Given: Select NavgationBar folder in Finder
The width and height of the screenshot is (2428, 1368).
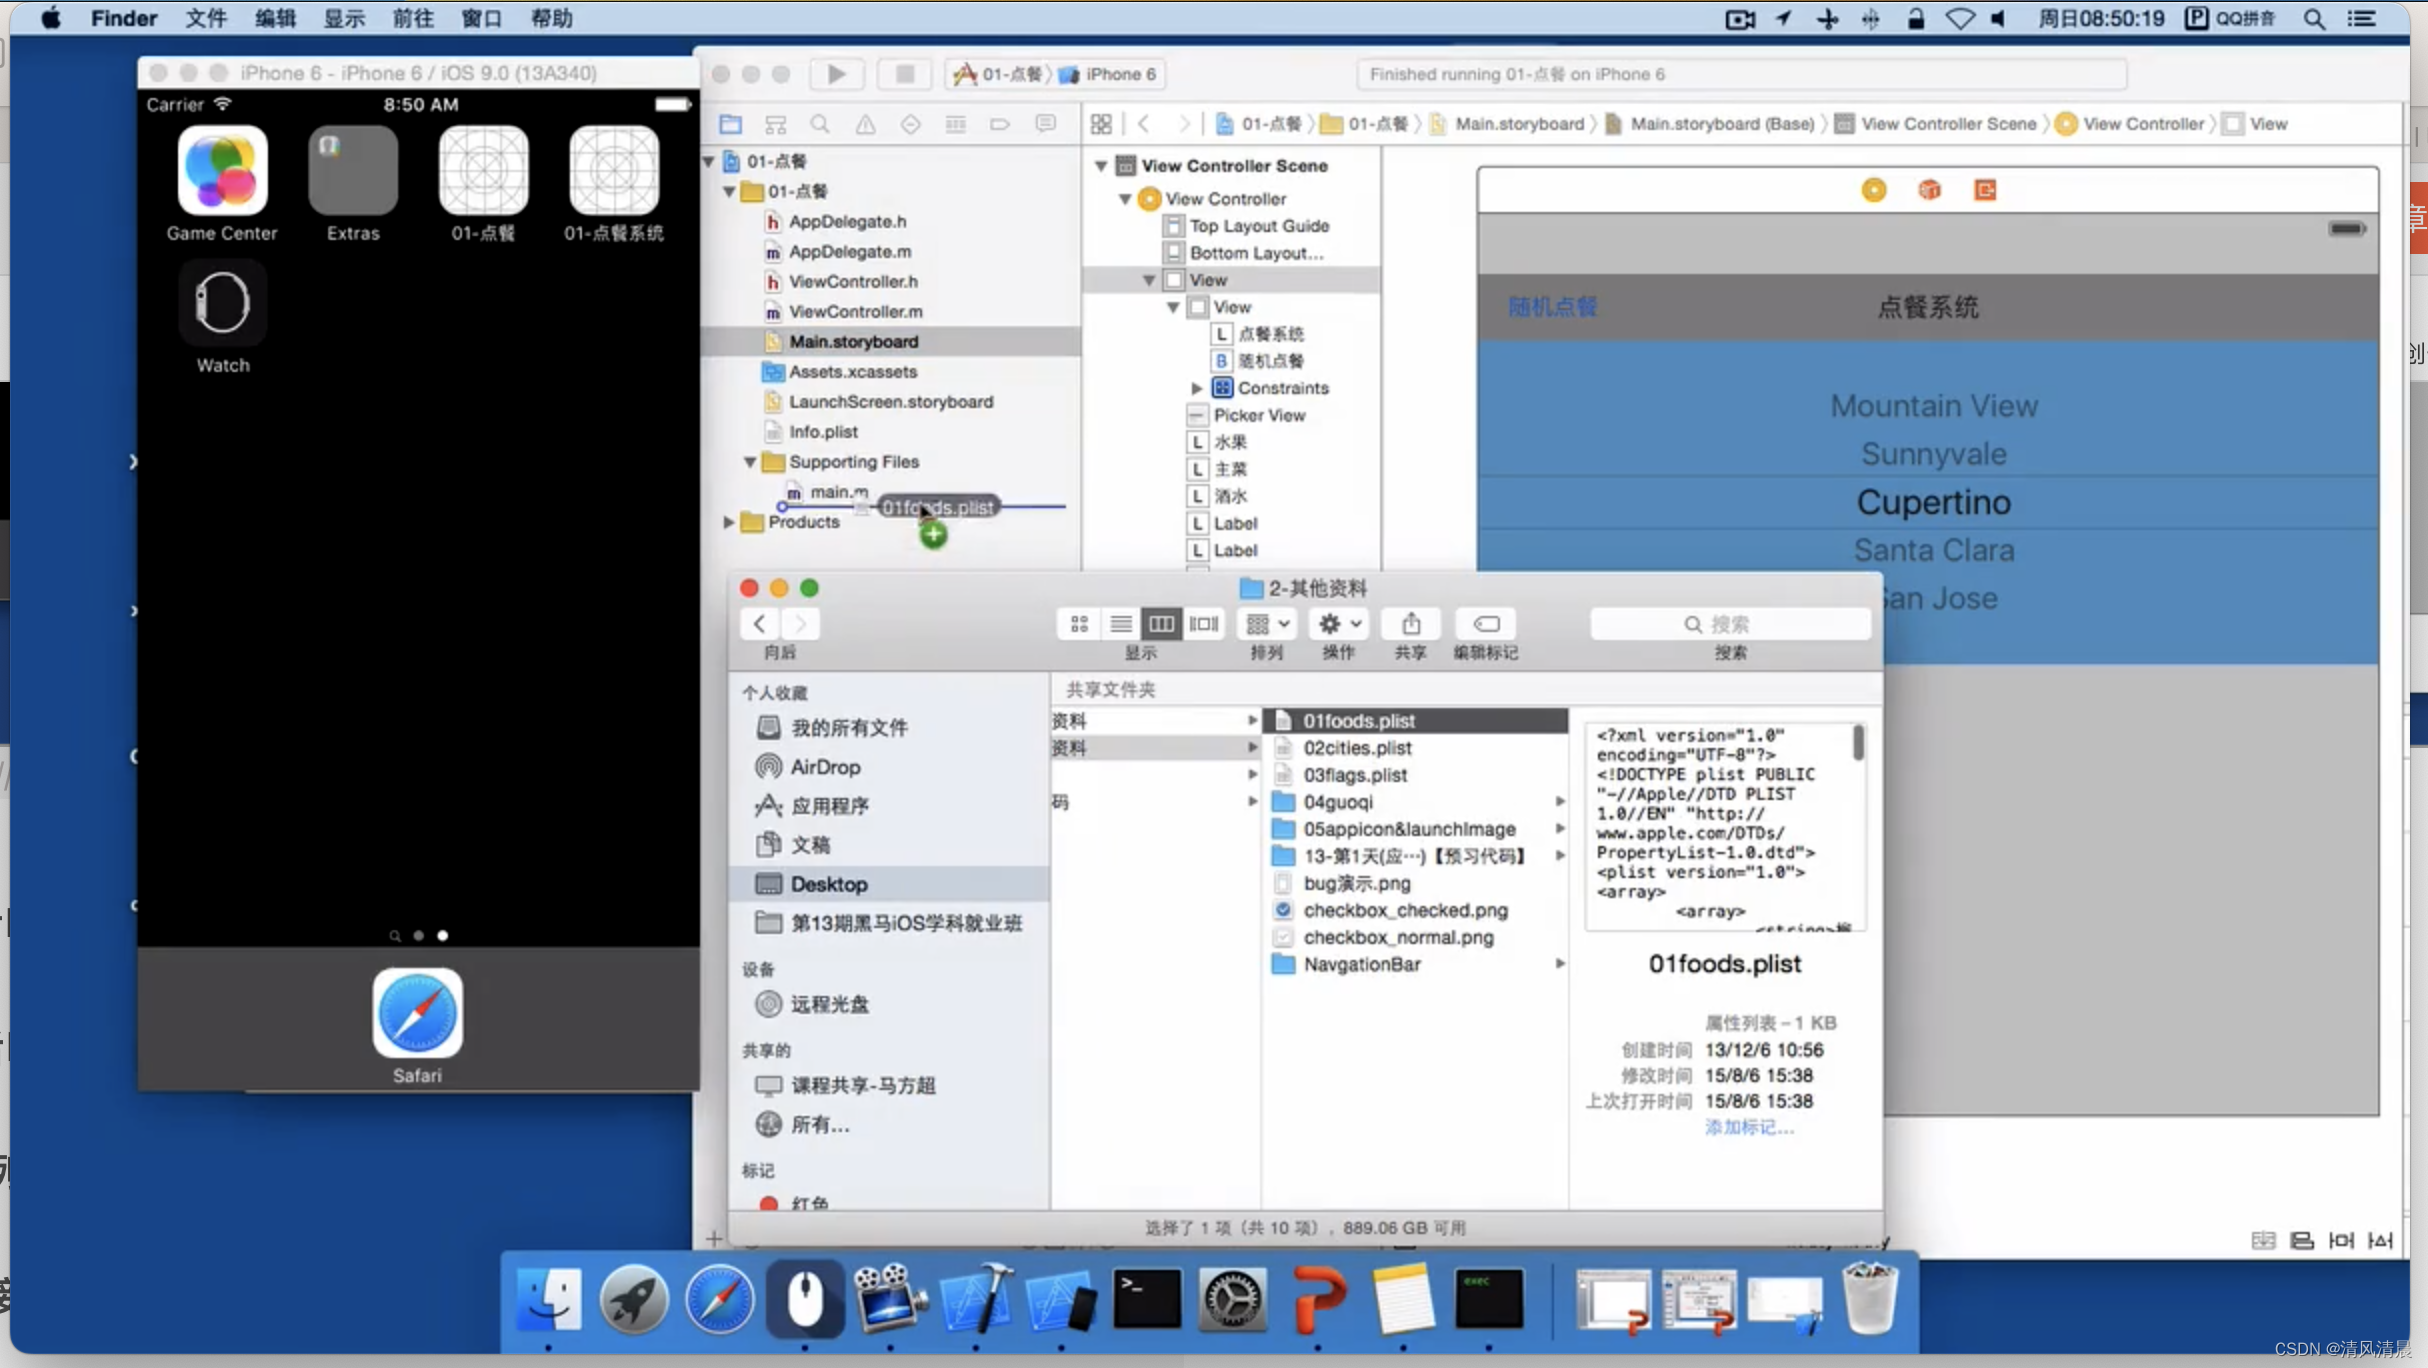Looking at the screenshot, I should 1414,964.
